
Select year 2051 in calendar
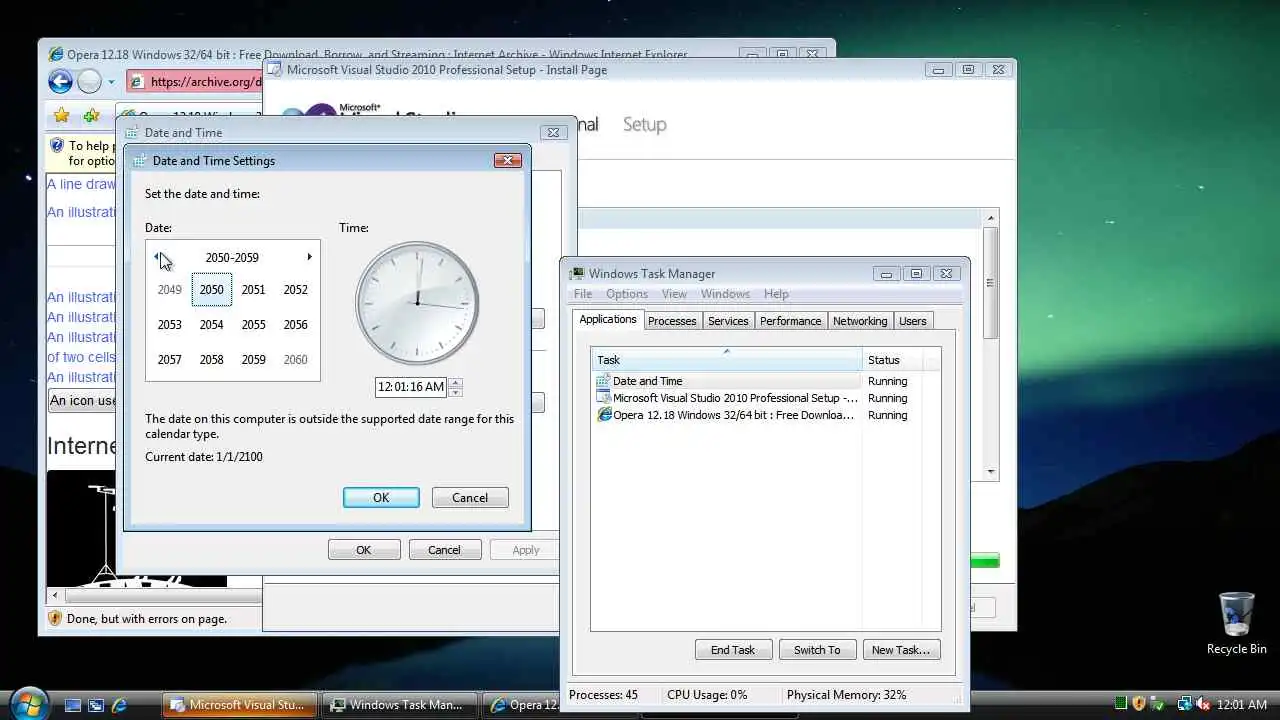[254, 290]
